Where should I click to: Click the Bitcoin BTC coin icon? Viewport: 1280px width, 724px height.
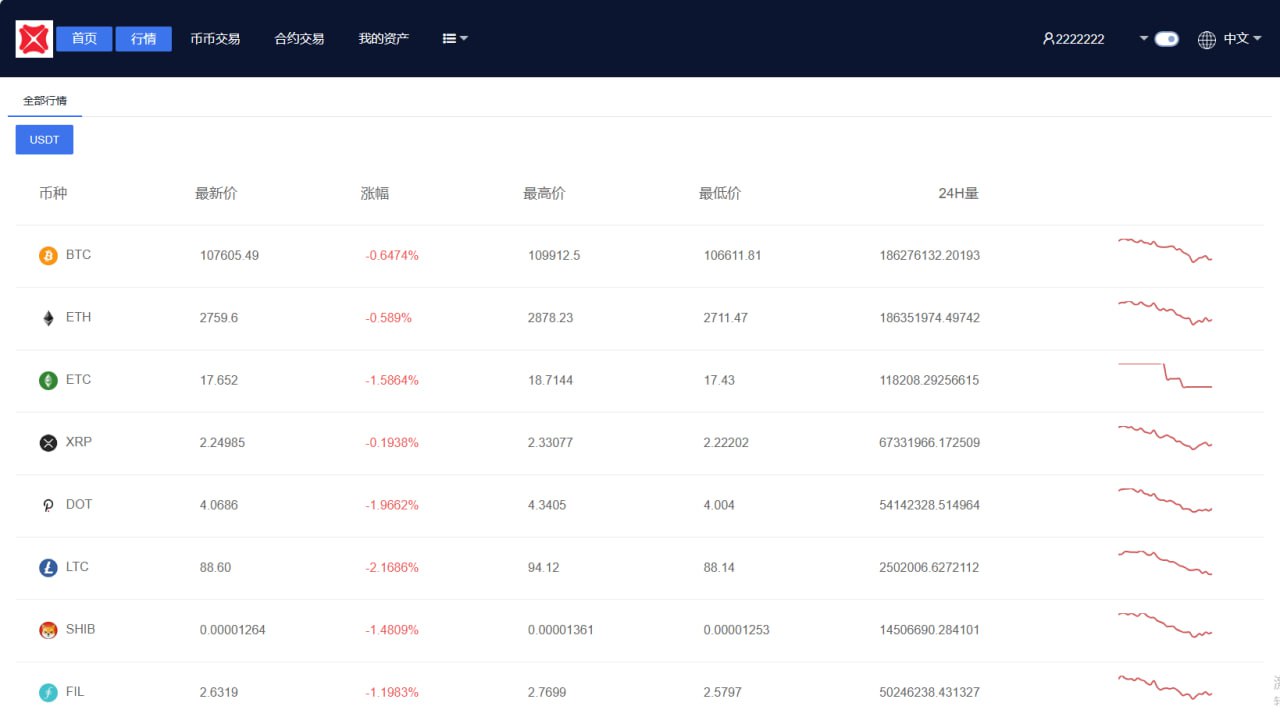click(48, 256)
